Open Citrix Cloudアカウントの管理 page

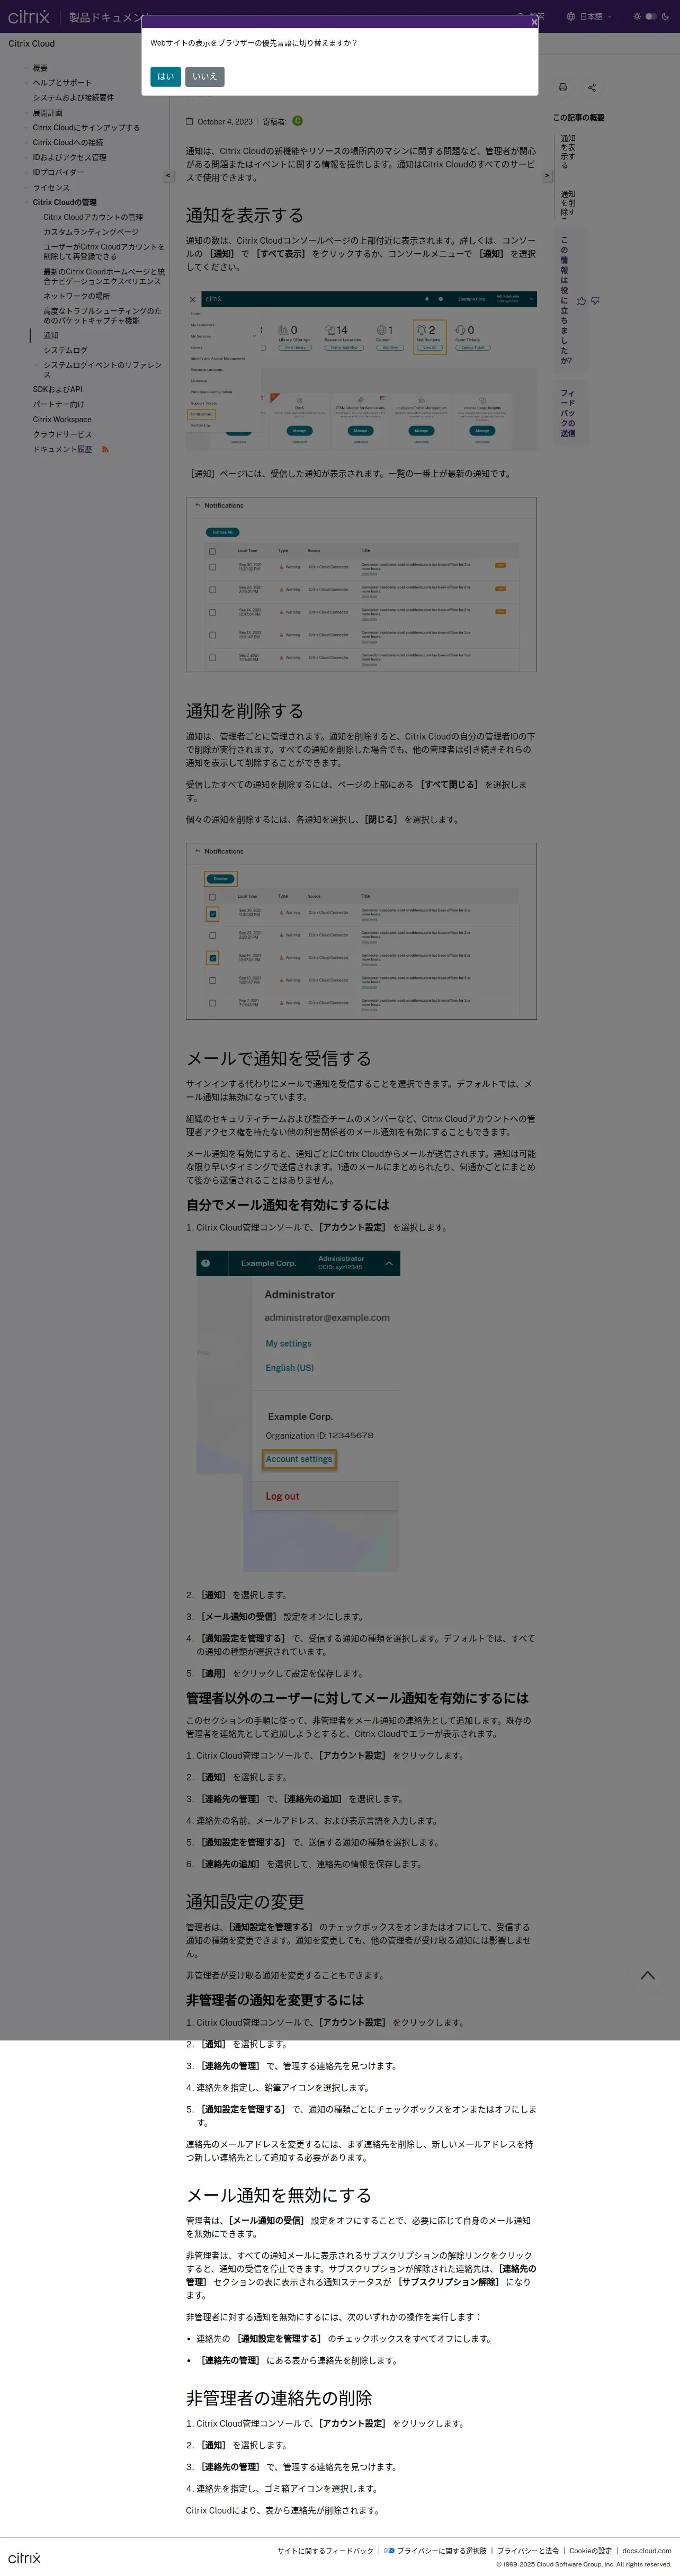point(93,217)
